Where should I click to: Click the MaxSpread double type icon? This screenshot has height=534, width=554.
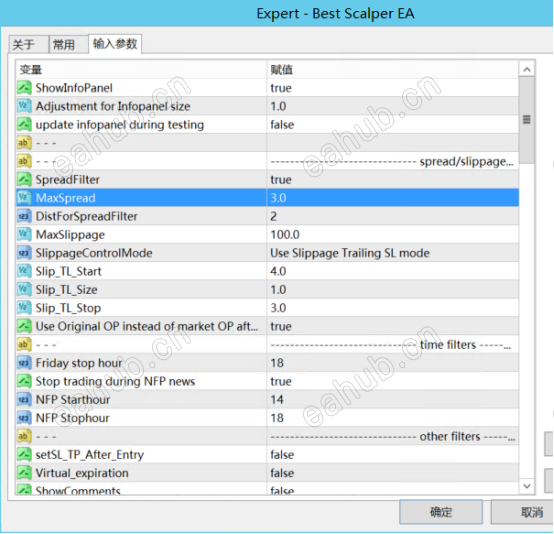pyautogui.click(x=24, y=198)
